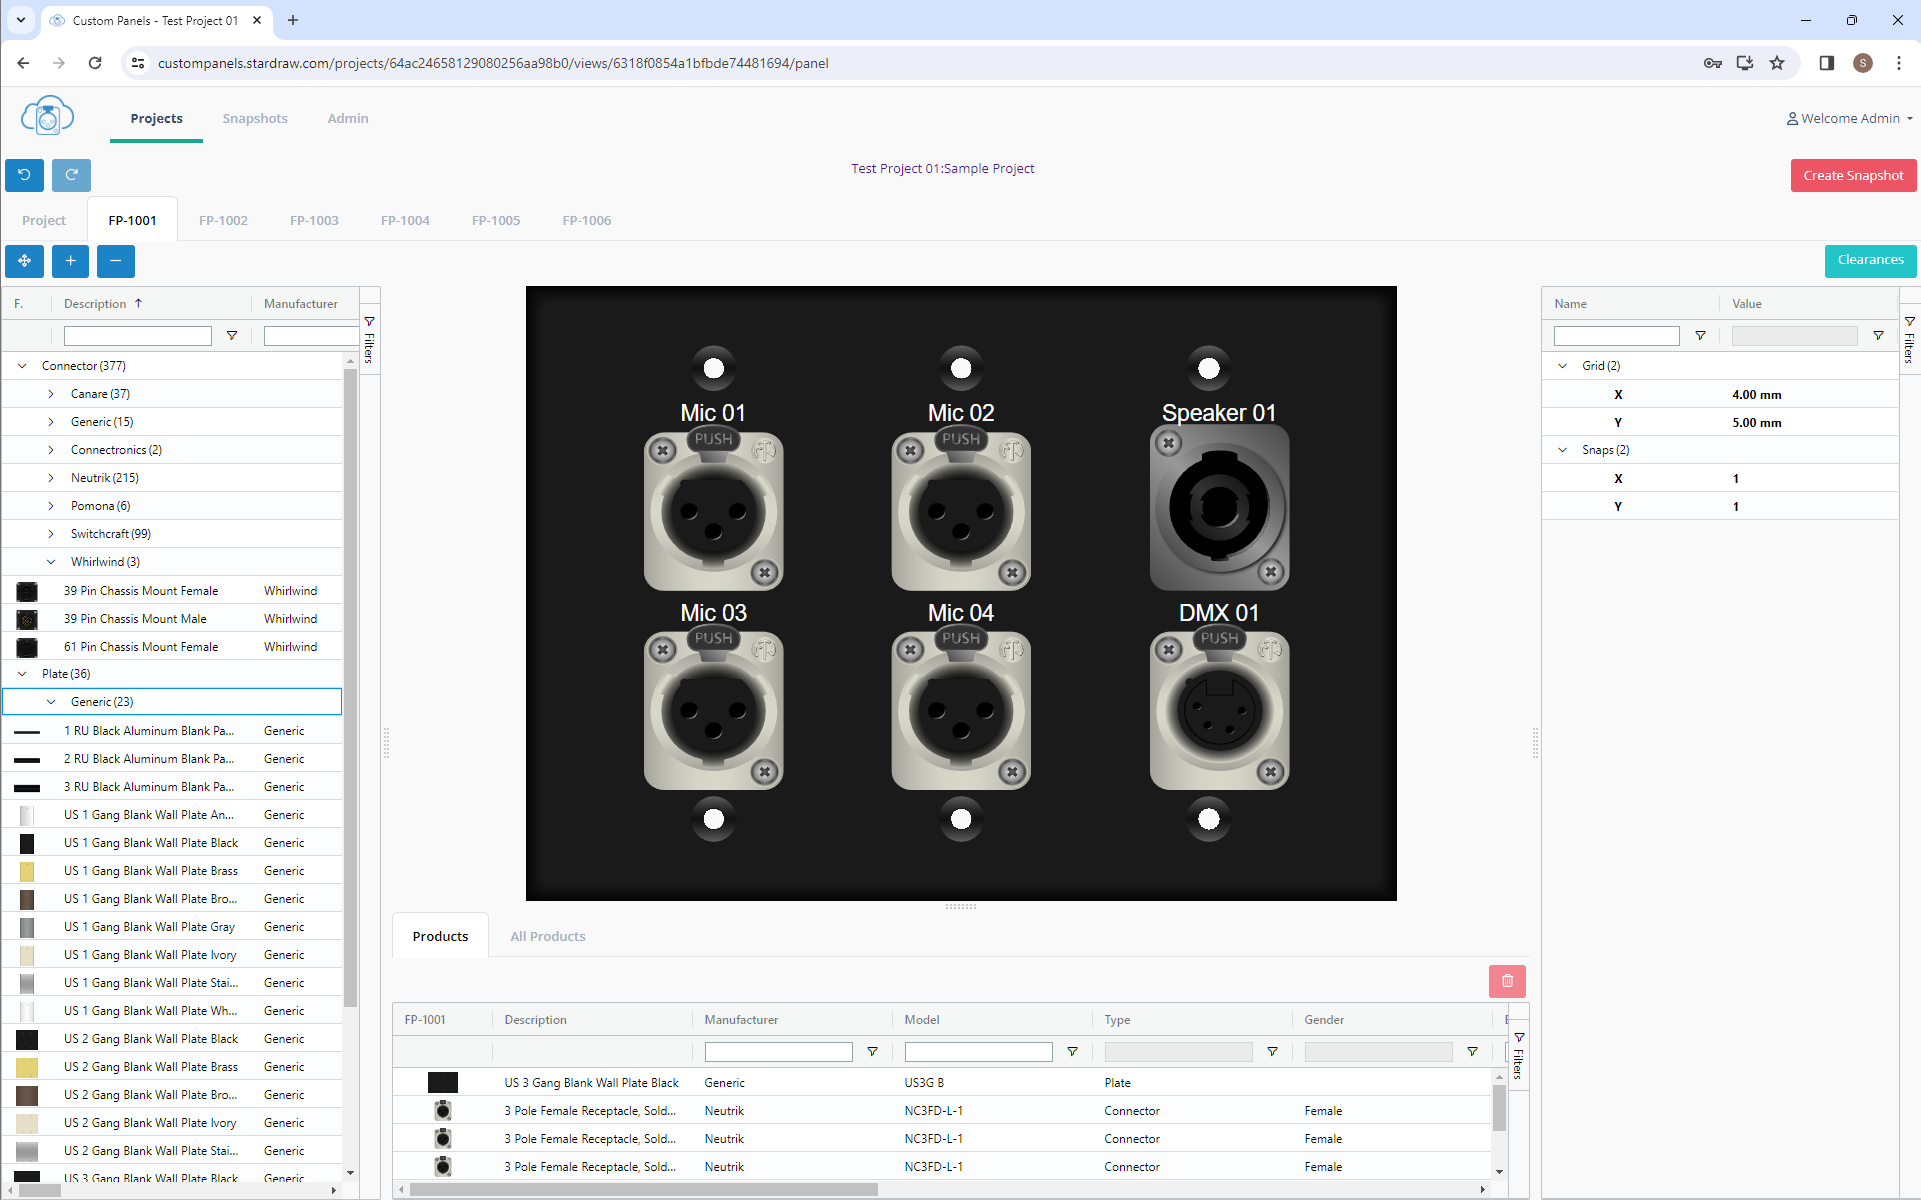Open the All Products tab
Image resolution: width=1921 pixels, height=1200 pixels.
coord(547,936)
